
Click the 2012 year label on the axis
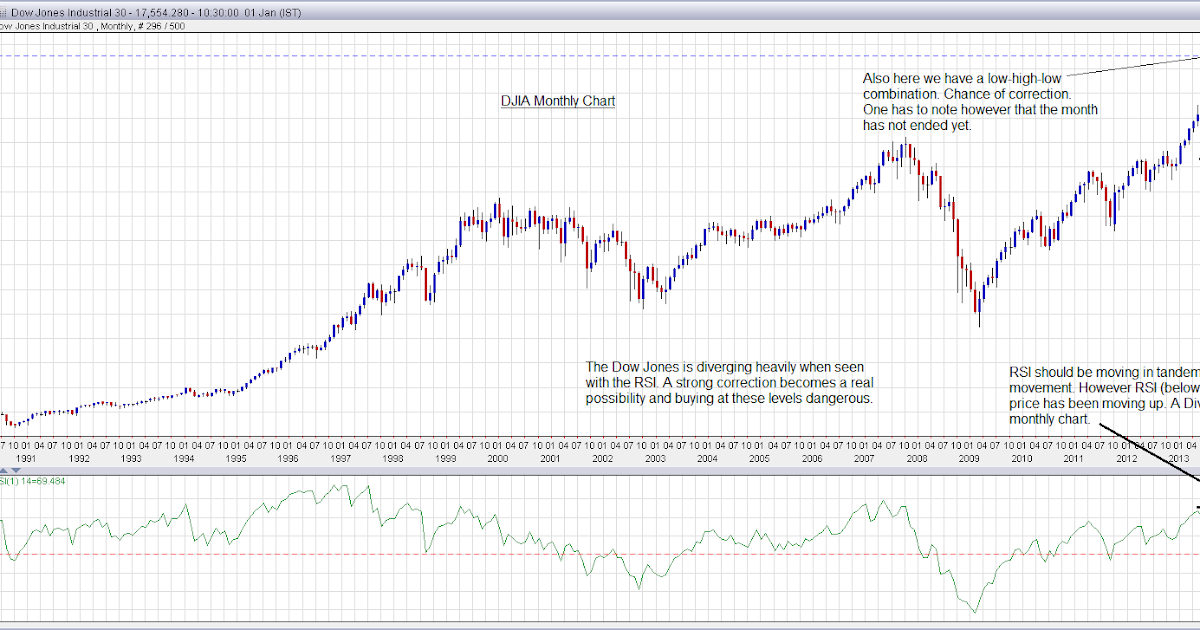tap(1126, 459)
